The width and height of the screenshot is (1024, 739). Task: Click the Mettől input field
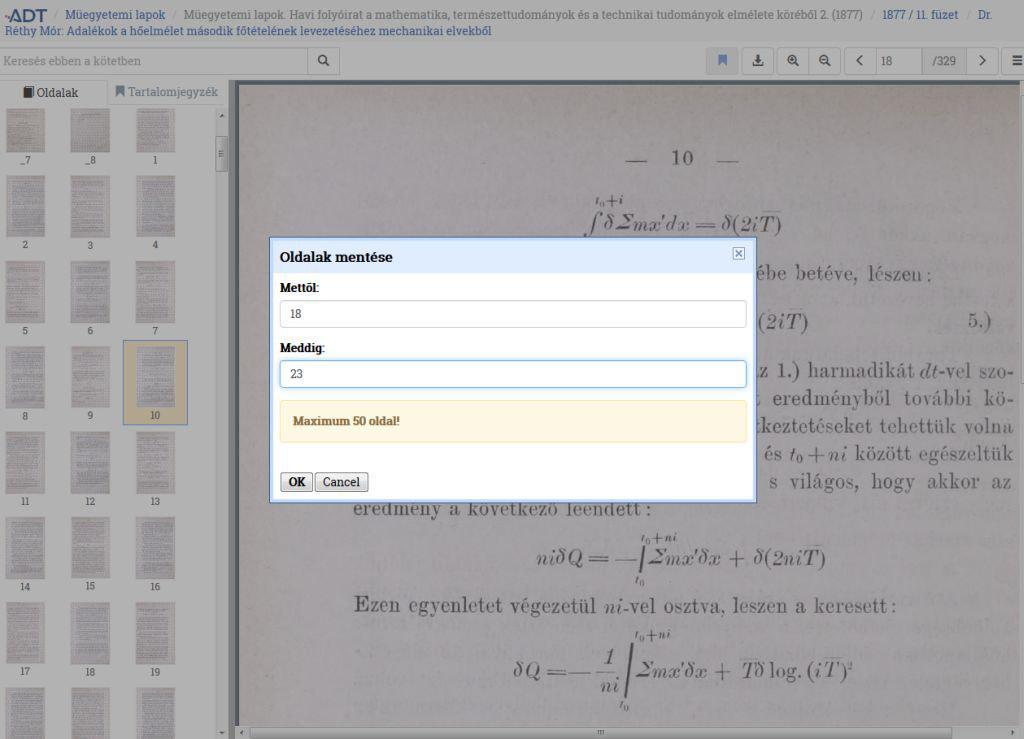(513, 314)
